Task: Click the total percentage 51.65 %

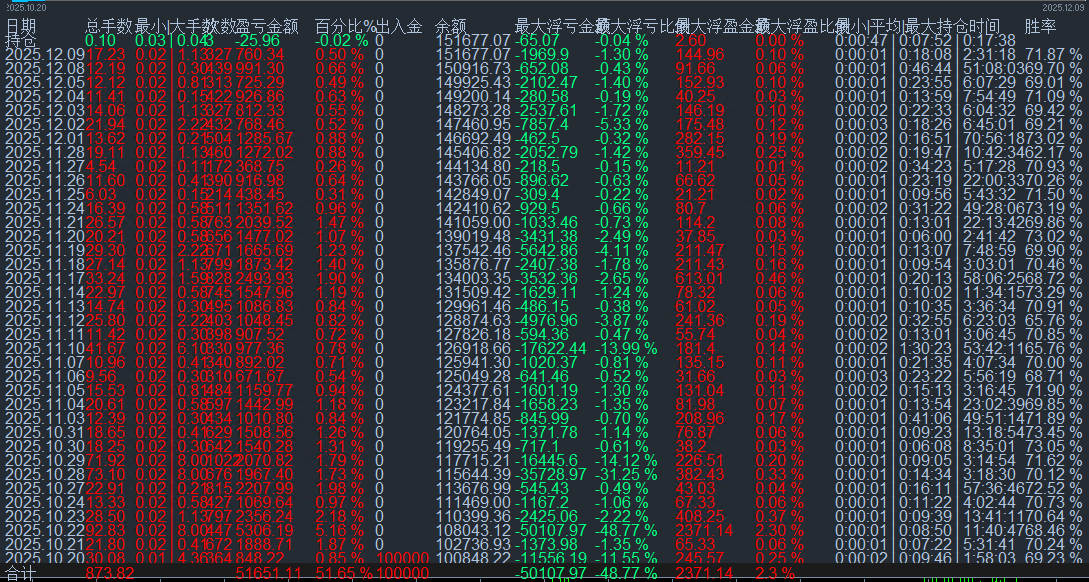Action: [x=344, y=574]
